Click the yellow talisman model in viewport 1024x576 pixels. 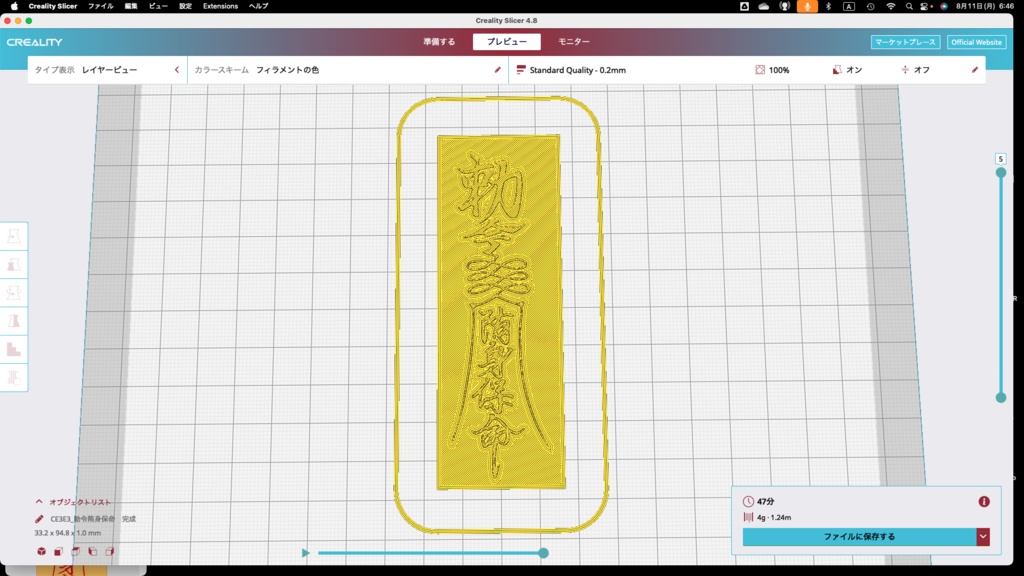point(501,312)
